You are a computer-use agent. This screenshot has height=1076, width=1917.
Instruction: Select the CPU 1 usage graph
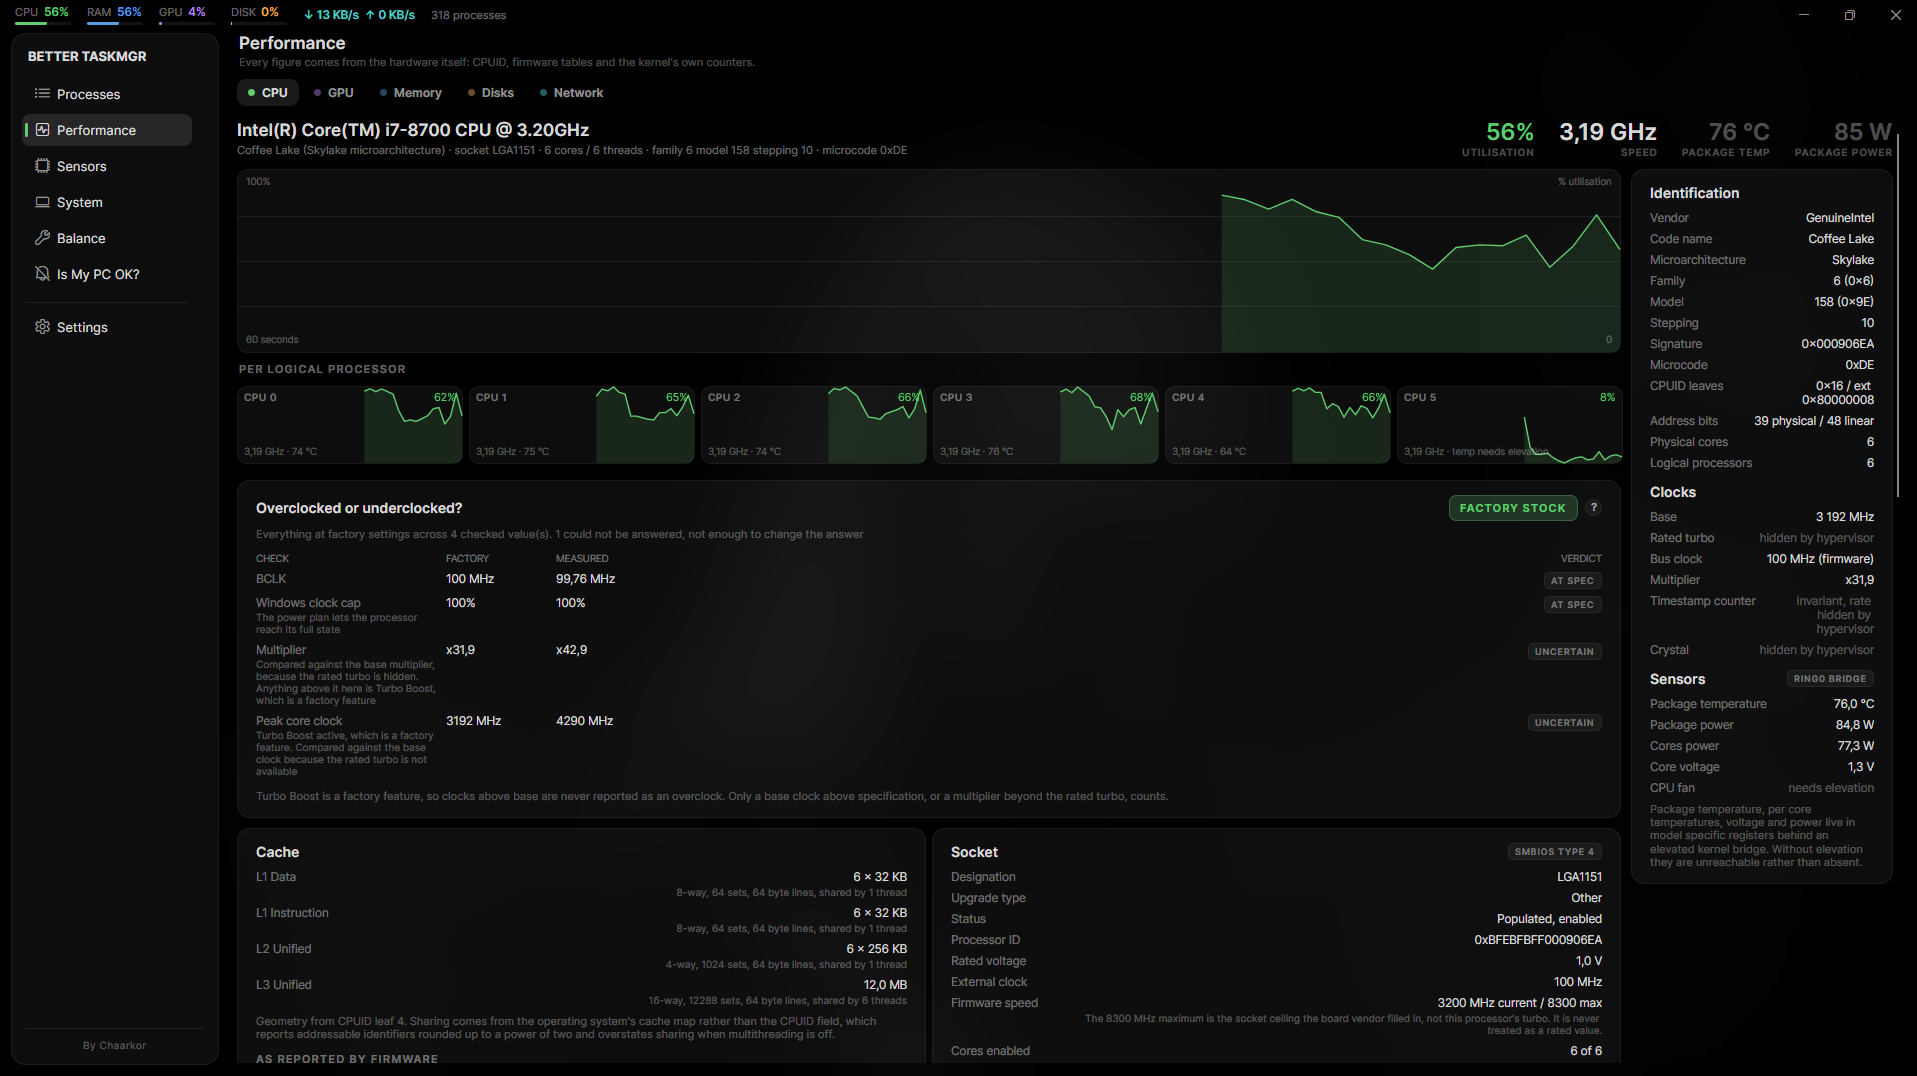pos(582,425)
